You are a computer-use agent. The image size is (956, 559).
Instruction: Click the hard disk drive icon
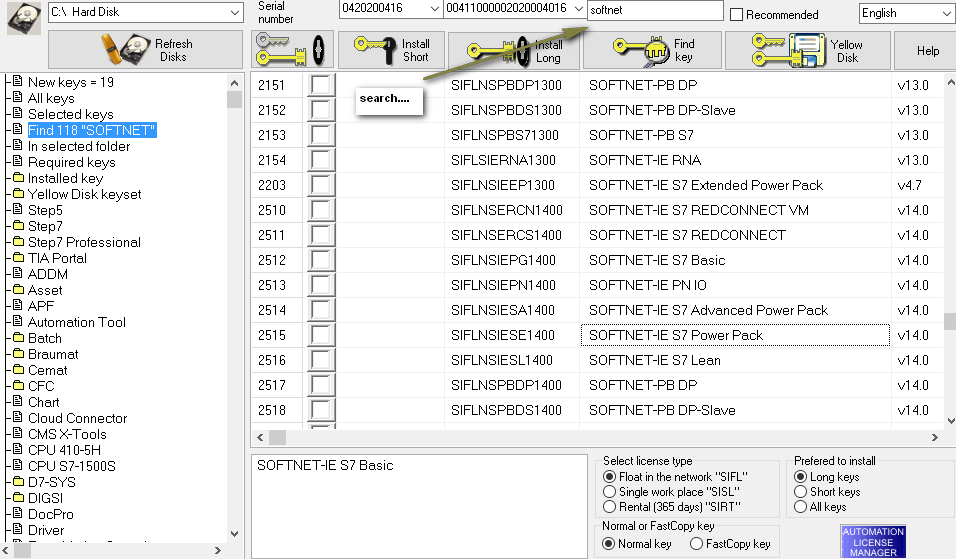[x=23, y=19]
